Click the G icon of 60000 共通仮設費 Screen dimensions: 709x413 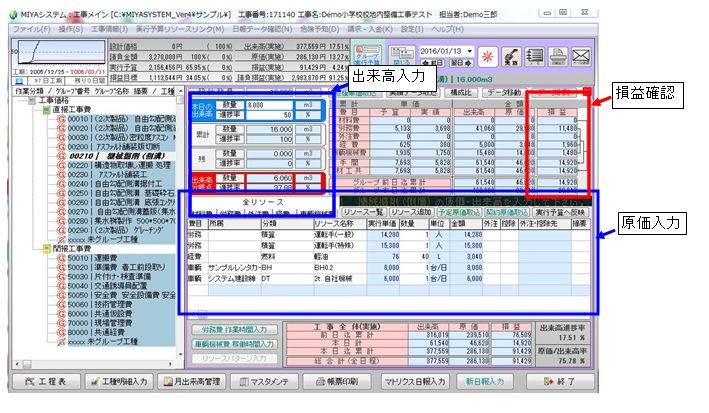(x=61, y=314)
